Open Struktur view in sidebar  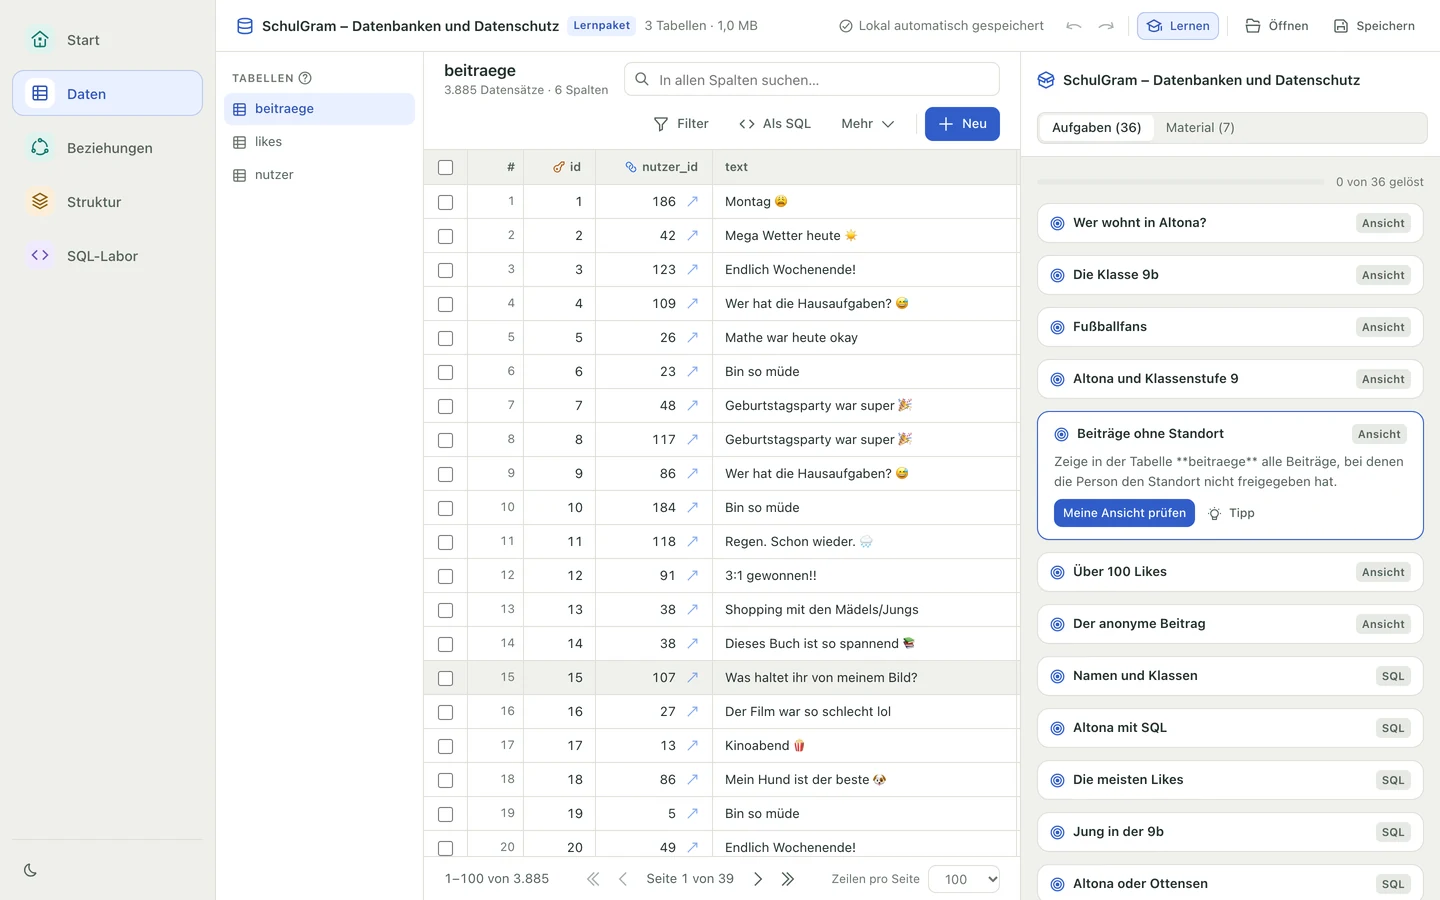pyautogui.click(x=107, y=202)
